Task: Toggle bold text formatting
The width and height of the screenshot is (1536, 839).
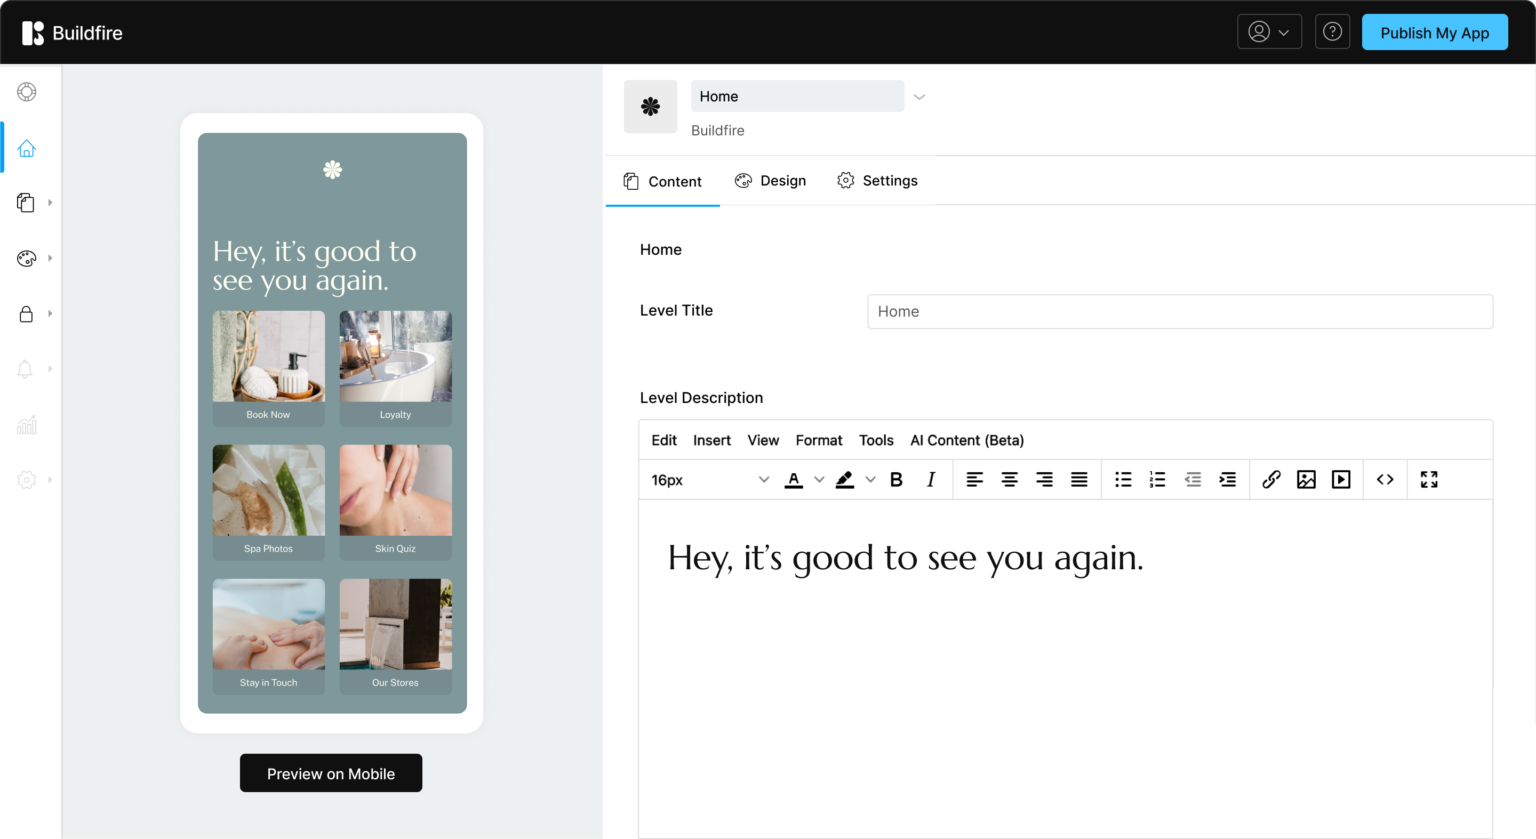Action: [x=896, y=480]
